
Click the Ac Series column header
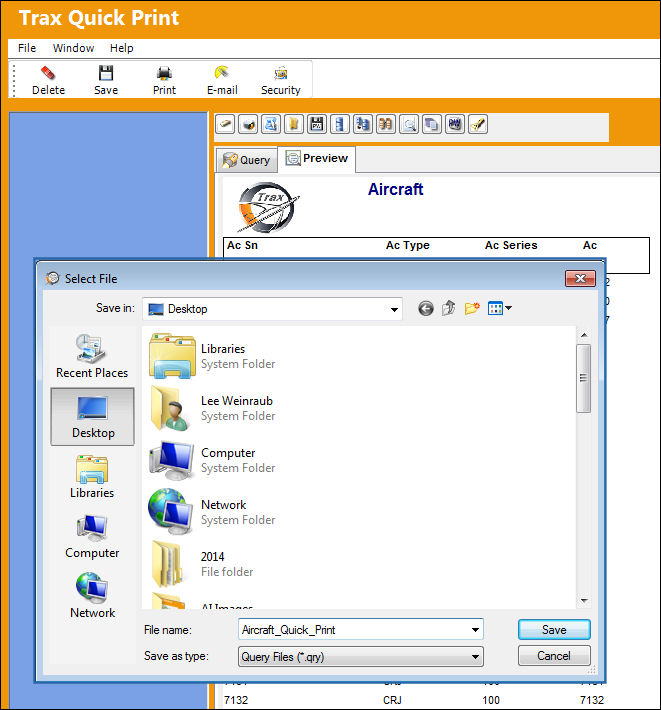[x=511, y=245]
